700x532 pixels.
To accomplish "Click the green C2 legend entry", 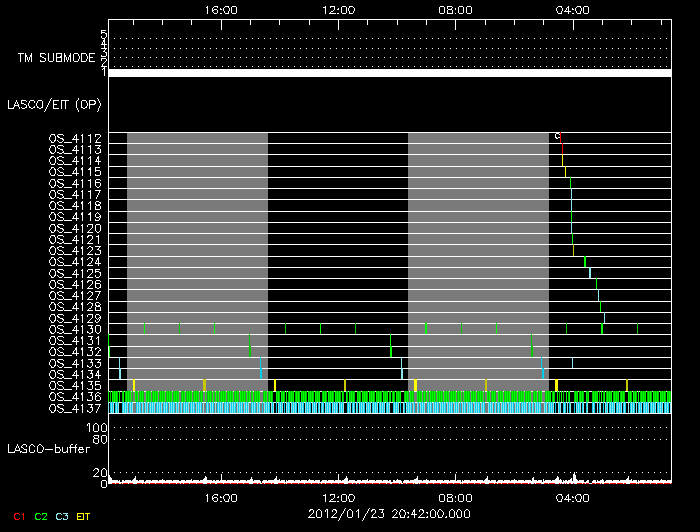I will click(x=41, y=516).
